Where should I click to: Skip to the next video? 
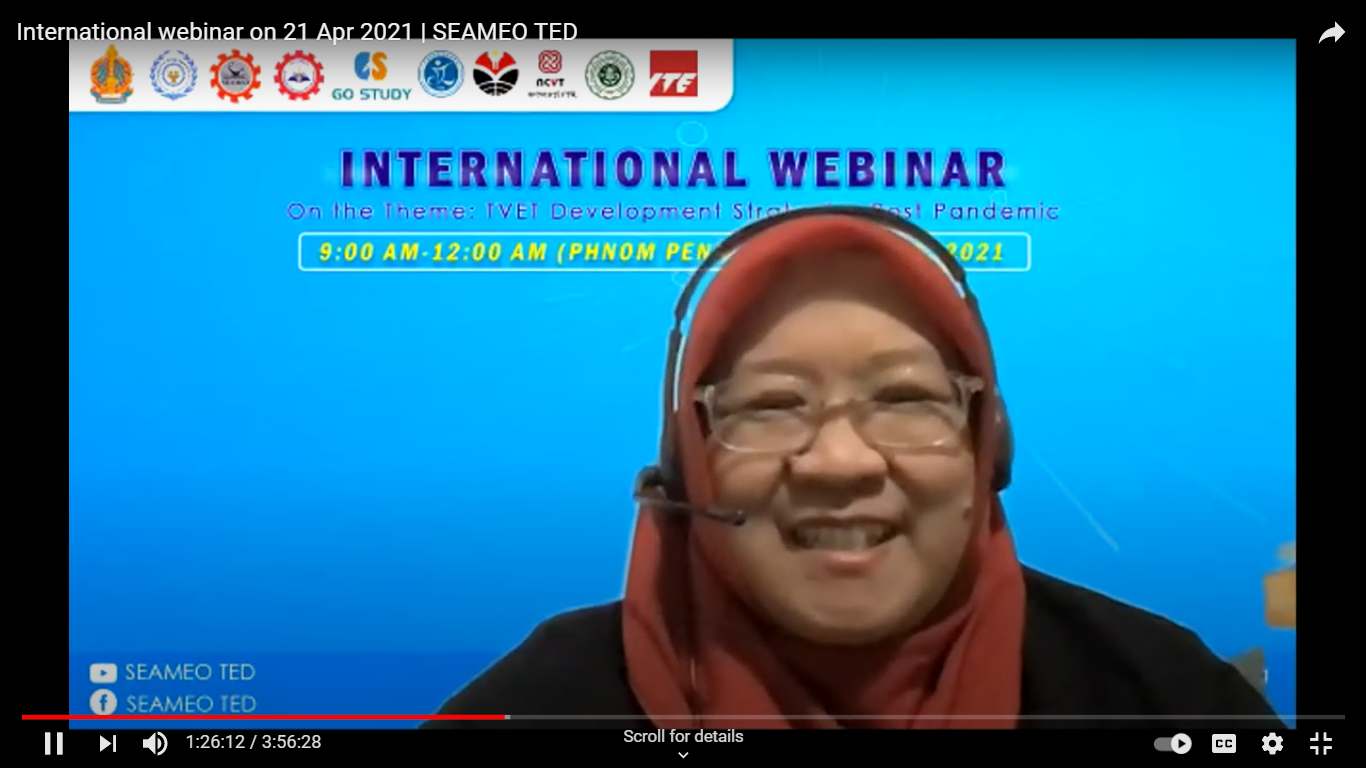click(x=107, y=743)
